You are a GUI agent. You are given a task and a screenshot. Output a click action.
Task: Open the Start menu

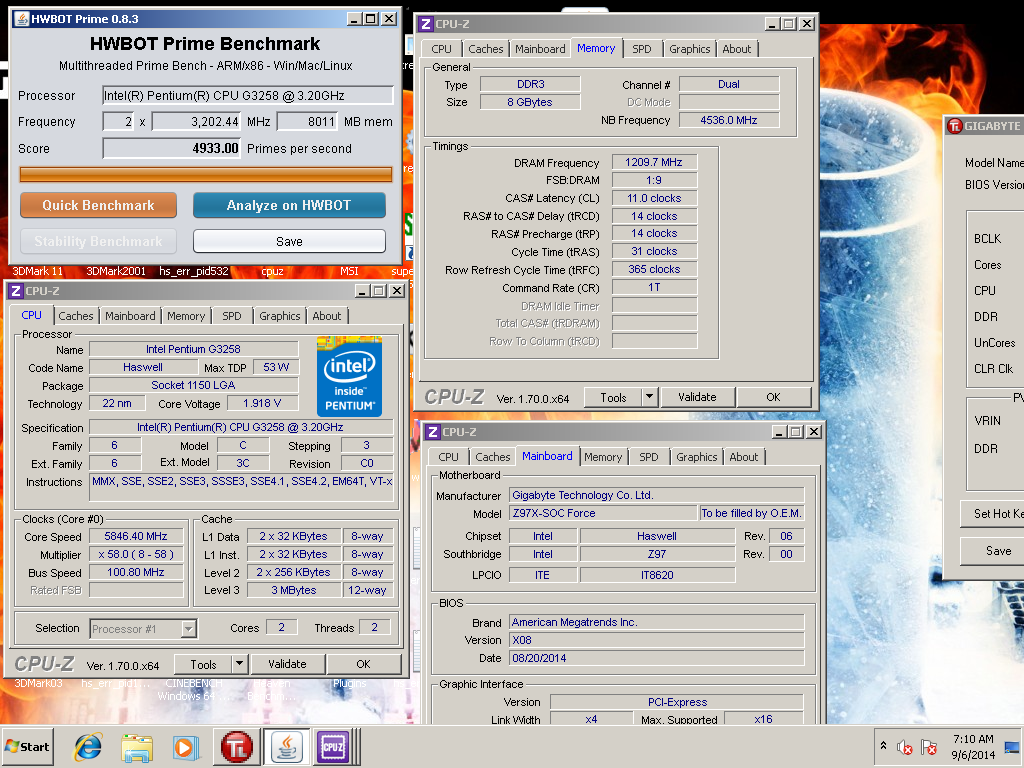click(x=27, y=746)
